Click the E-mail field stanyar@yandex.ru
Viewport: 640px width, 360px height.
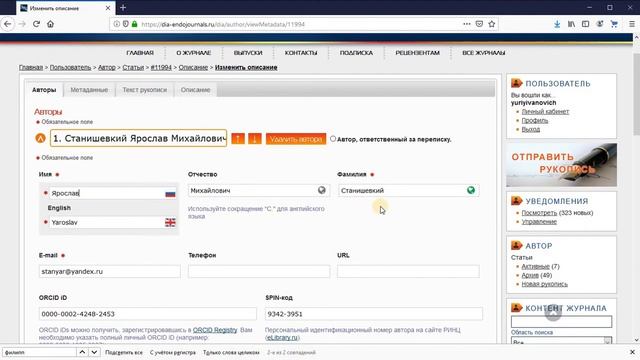pyautogui.click(x=109, y=271)
